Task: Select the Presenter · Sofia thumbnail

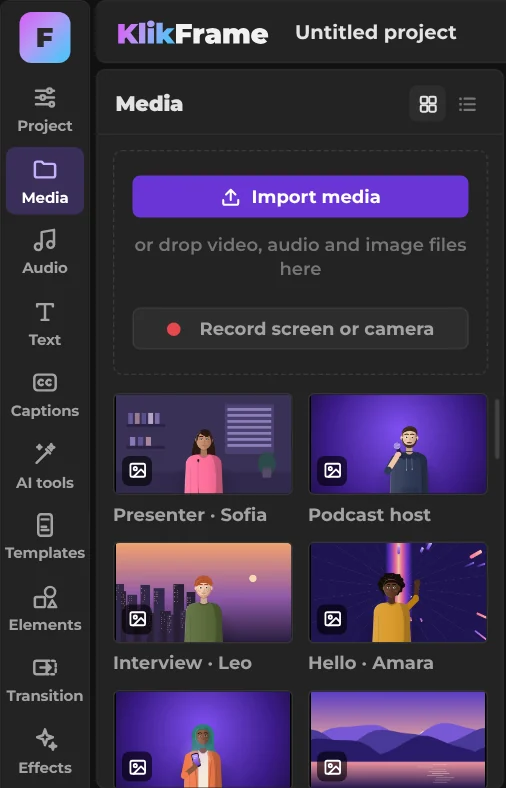Action: point(203,444)
